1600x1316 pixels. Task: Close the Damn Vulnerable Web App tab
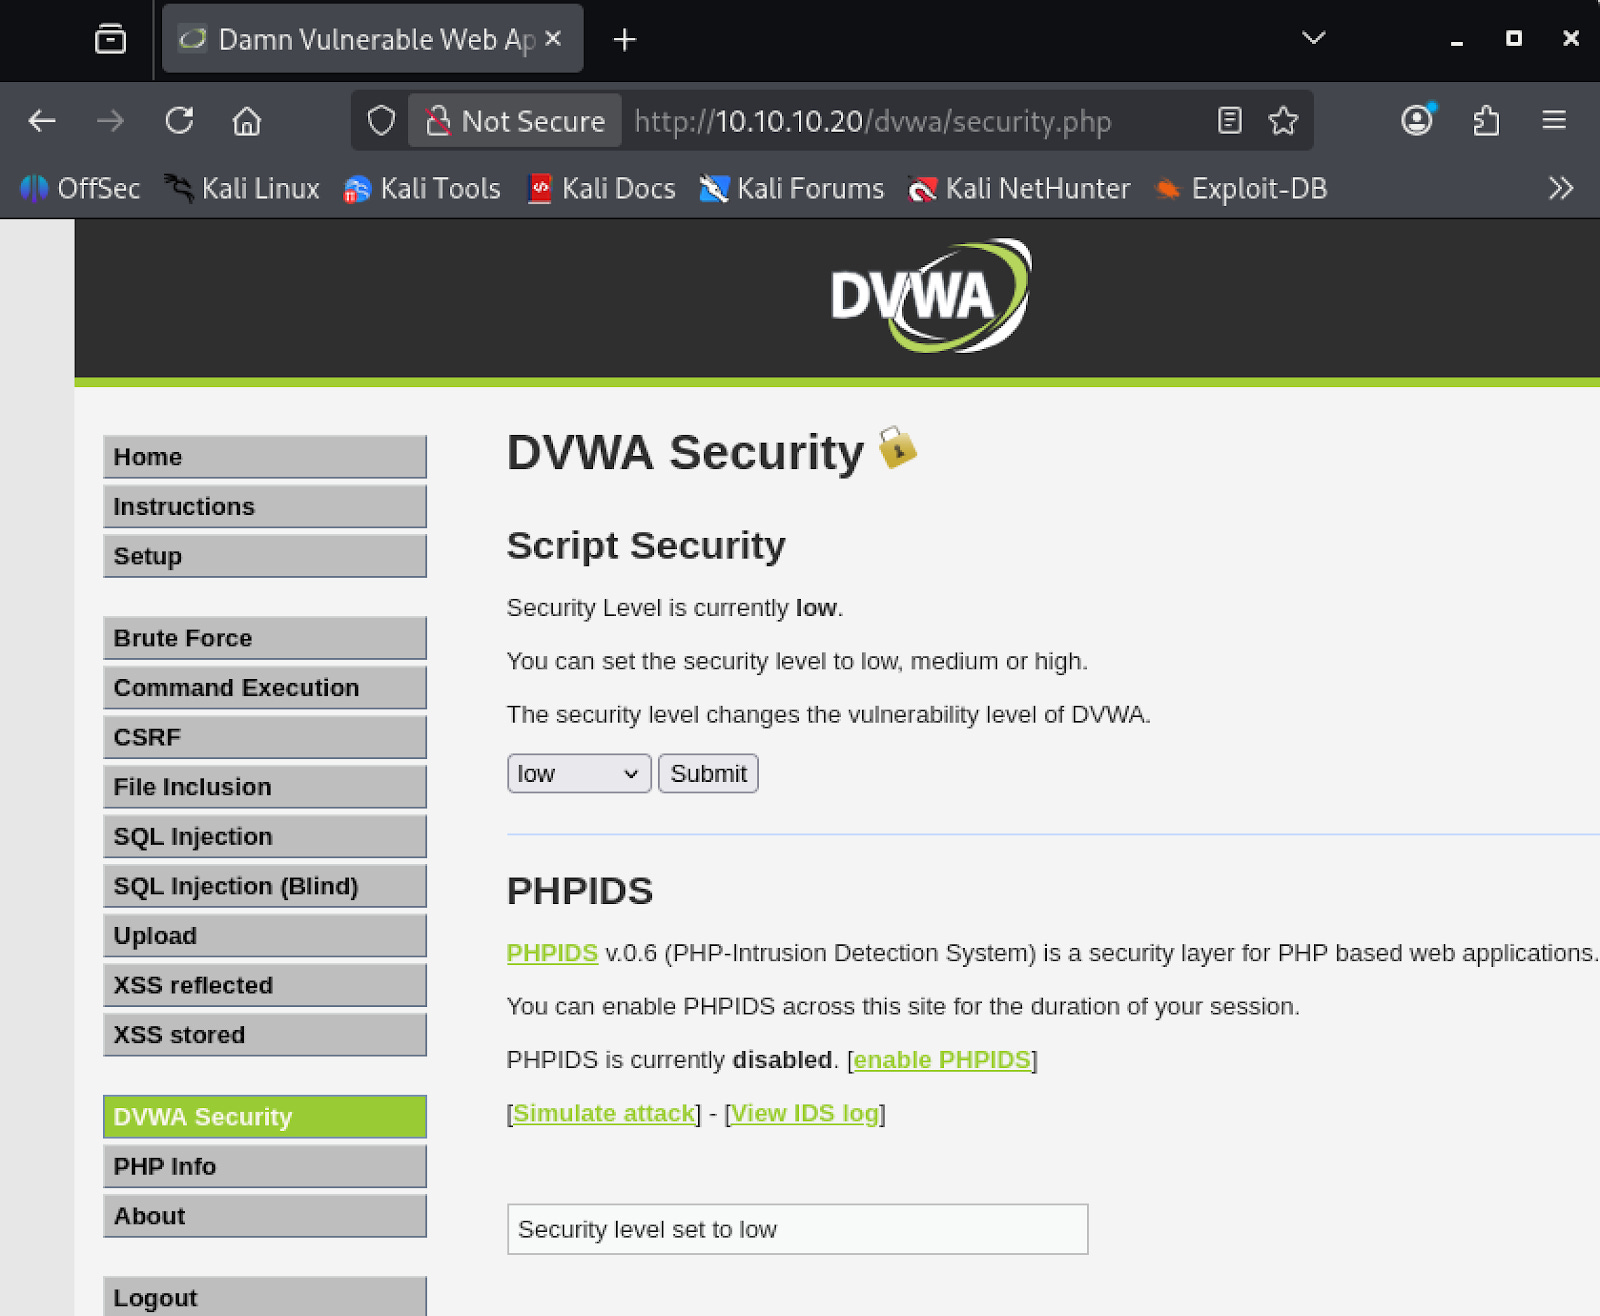[553, 38]
